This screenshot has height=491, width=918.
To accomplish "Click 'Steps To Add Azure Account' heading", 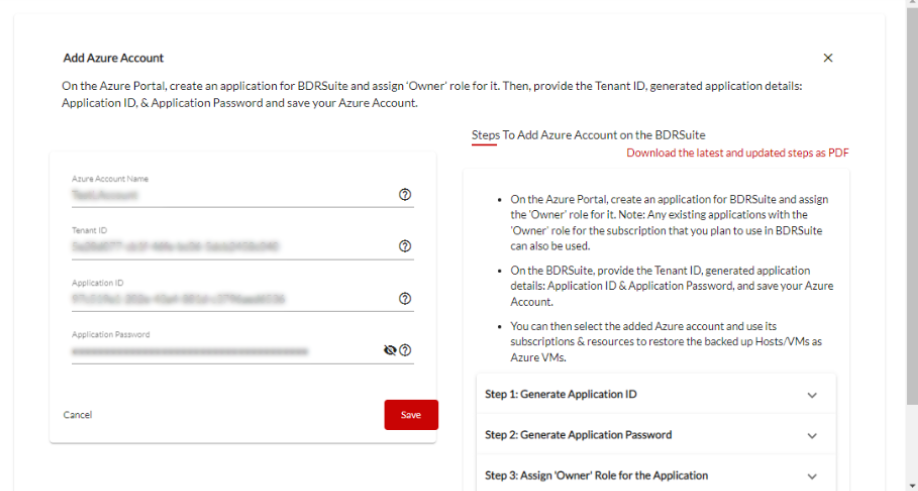I will coord(588,135).
